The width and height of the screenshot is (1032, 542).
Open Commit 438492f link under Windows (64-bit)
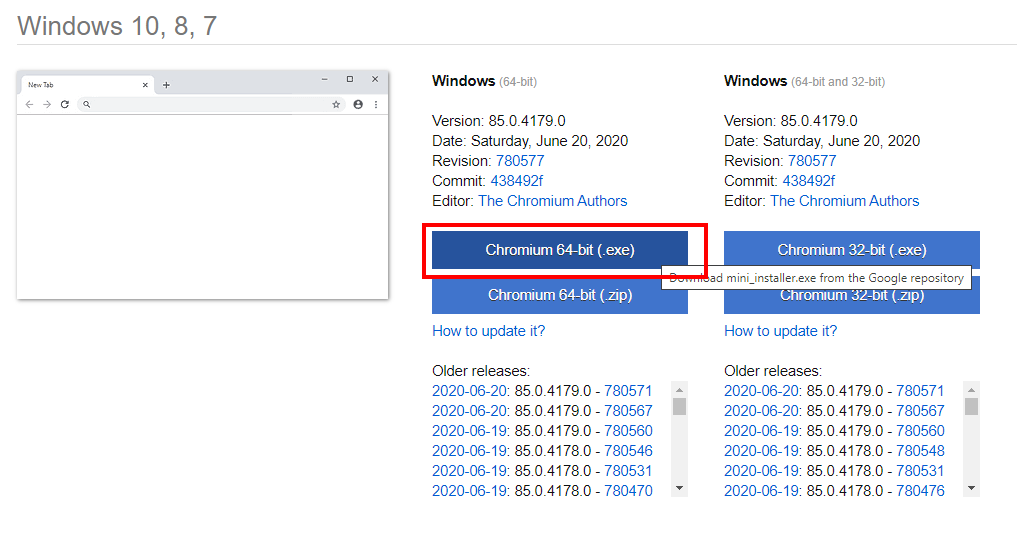tap(517, 181)
